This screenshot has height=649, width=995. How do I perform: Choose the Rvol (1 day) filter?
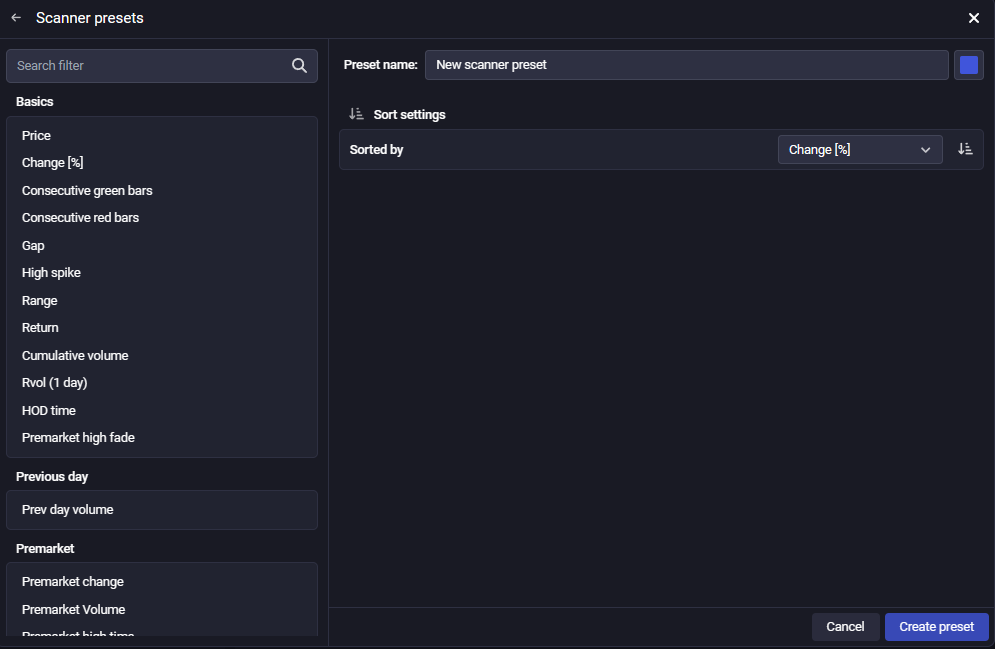(x=55, y=383)
